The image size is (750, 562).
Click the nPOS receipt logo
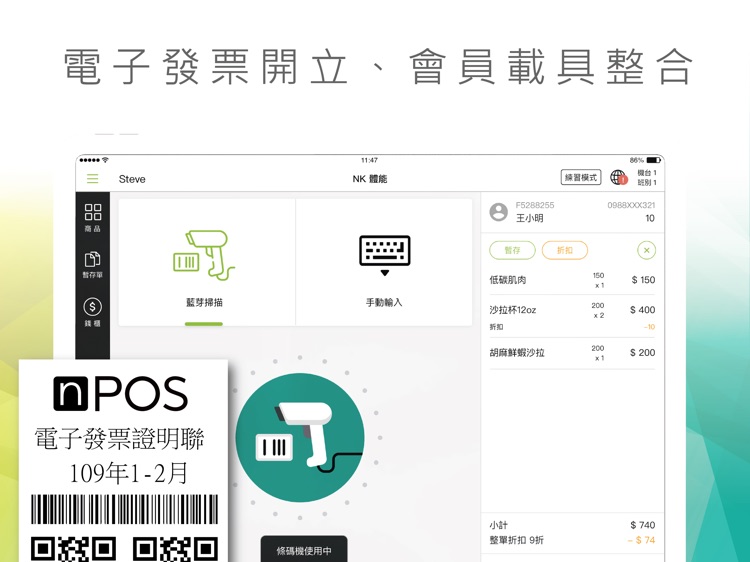point(121,394)
